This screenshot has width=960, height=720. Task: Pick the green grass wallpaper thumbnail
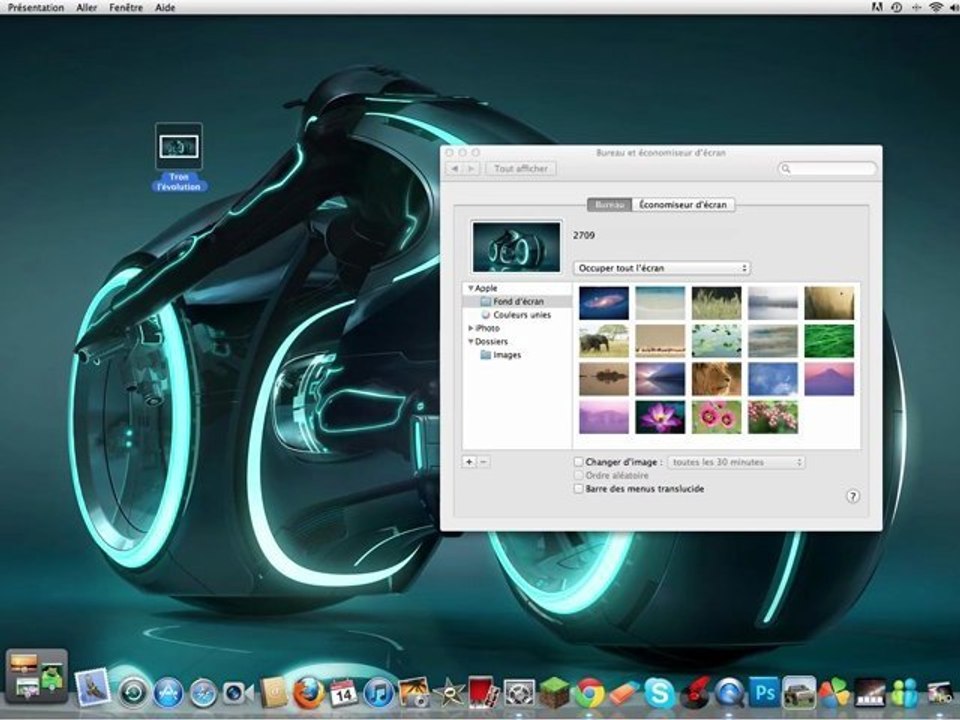pyautogui.click(x=829, y=341)
